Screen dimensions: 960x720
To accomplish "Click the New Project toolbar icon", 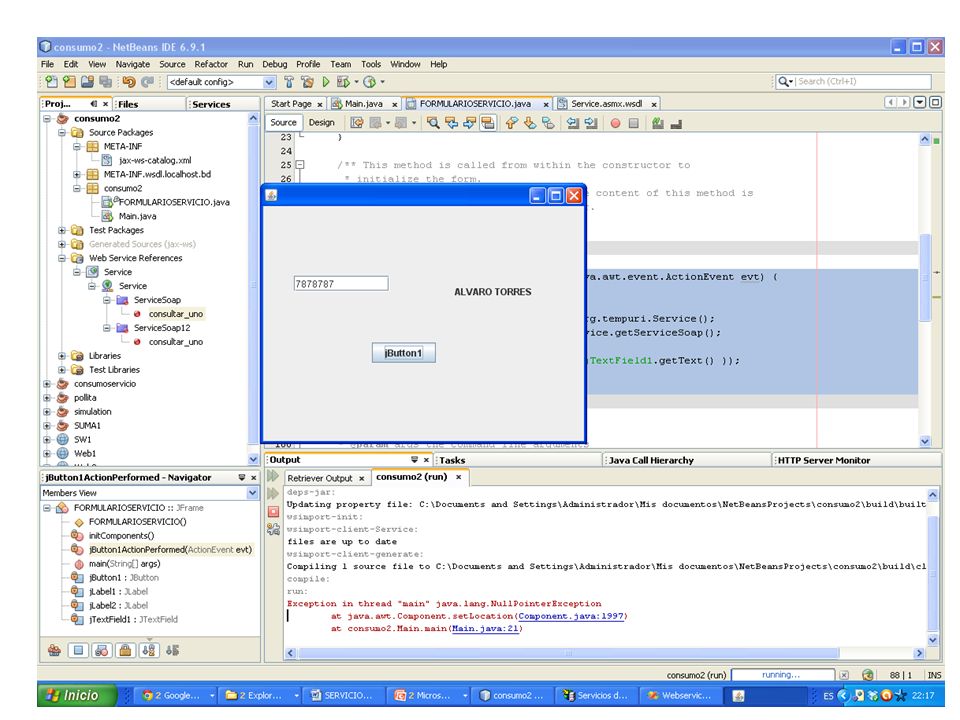I will 69,81.
